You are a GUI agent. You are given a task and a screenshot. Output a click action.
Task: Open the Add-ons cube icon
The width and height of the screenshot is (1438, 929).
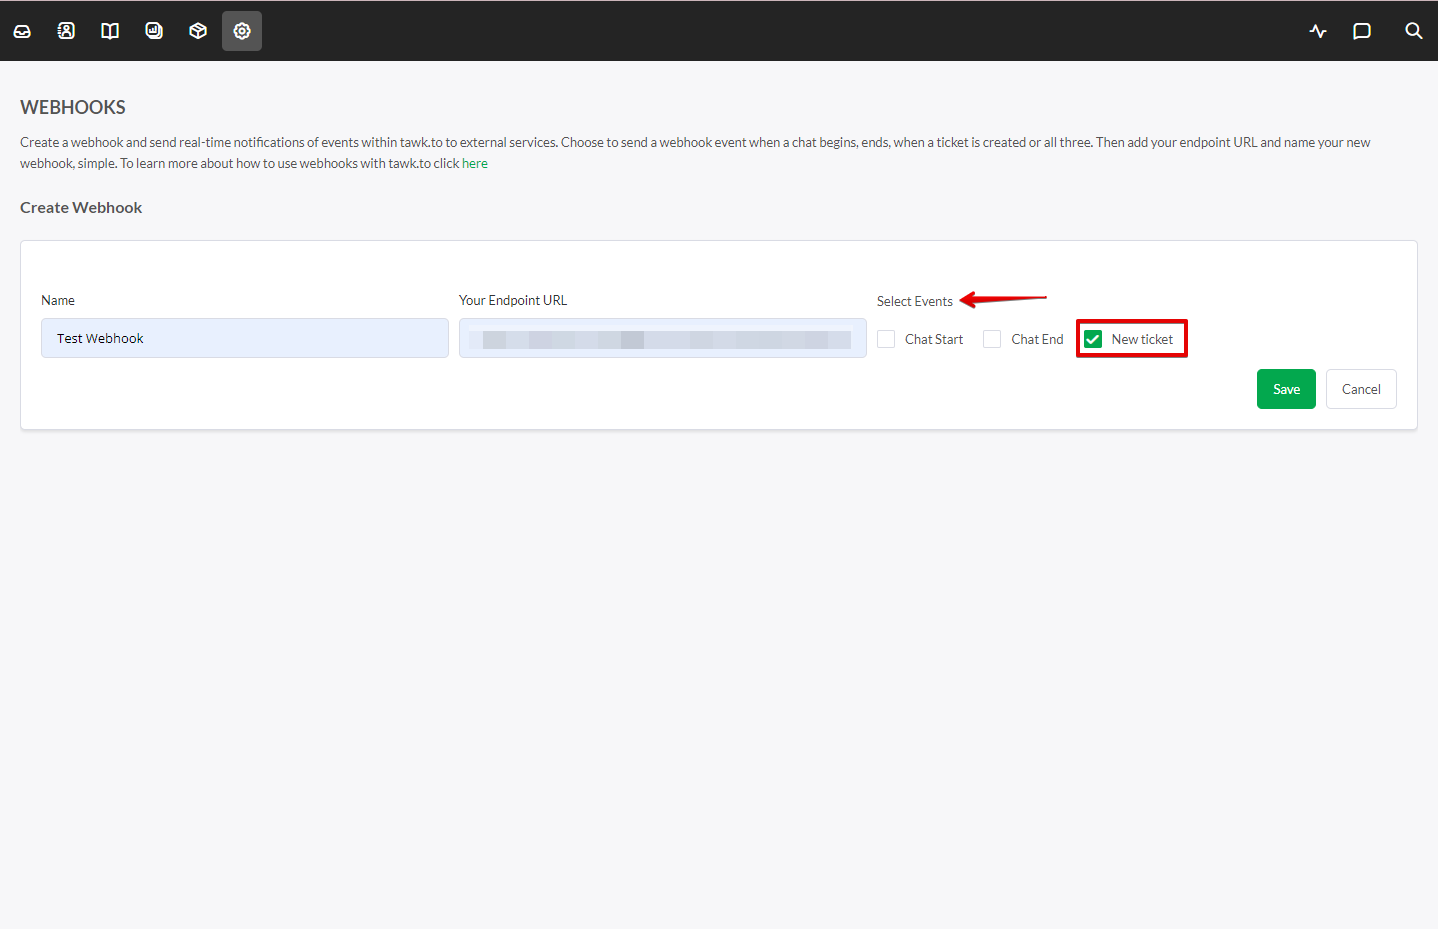click(198, 31)
